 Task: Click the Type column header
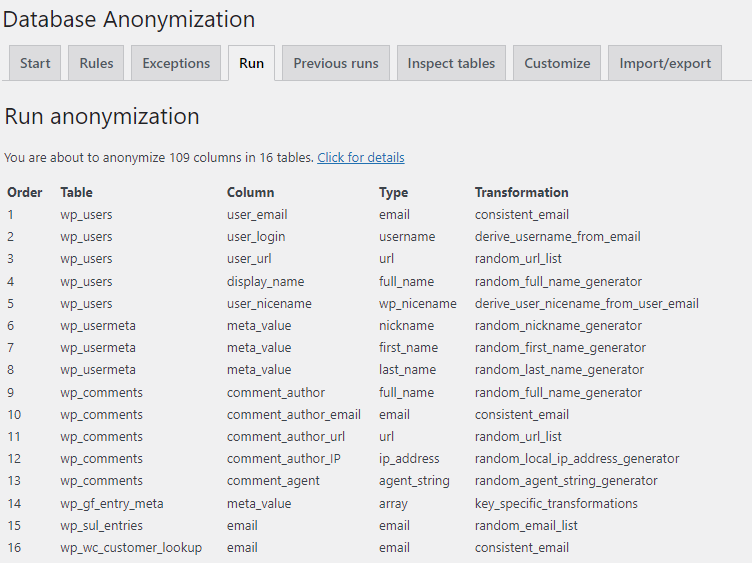tap(393, 192)
